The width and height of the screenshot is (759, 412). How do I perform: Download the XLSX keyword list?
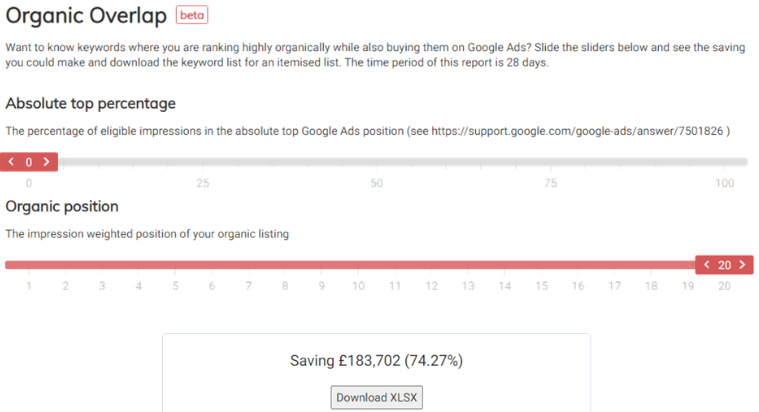[376, 397]
